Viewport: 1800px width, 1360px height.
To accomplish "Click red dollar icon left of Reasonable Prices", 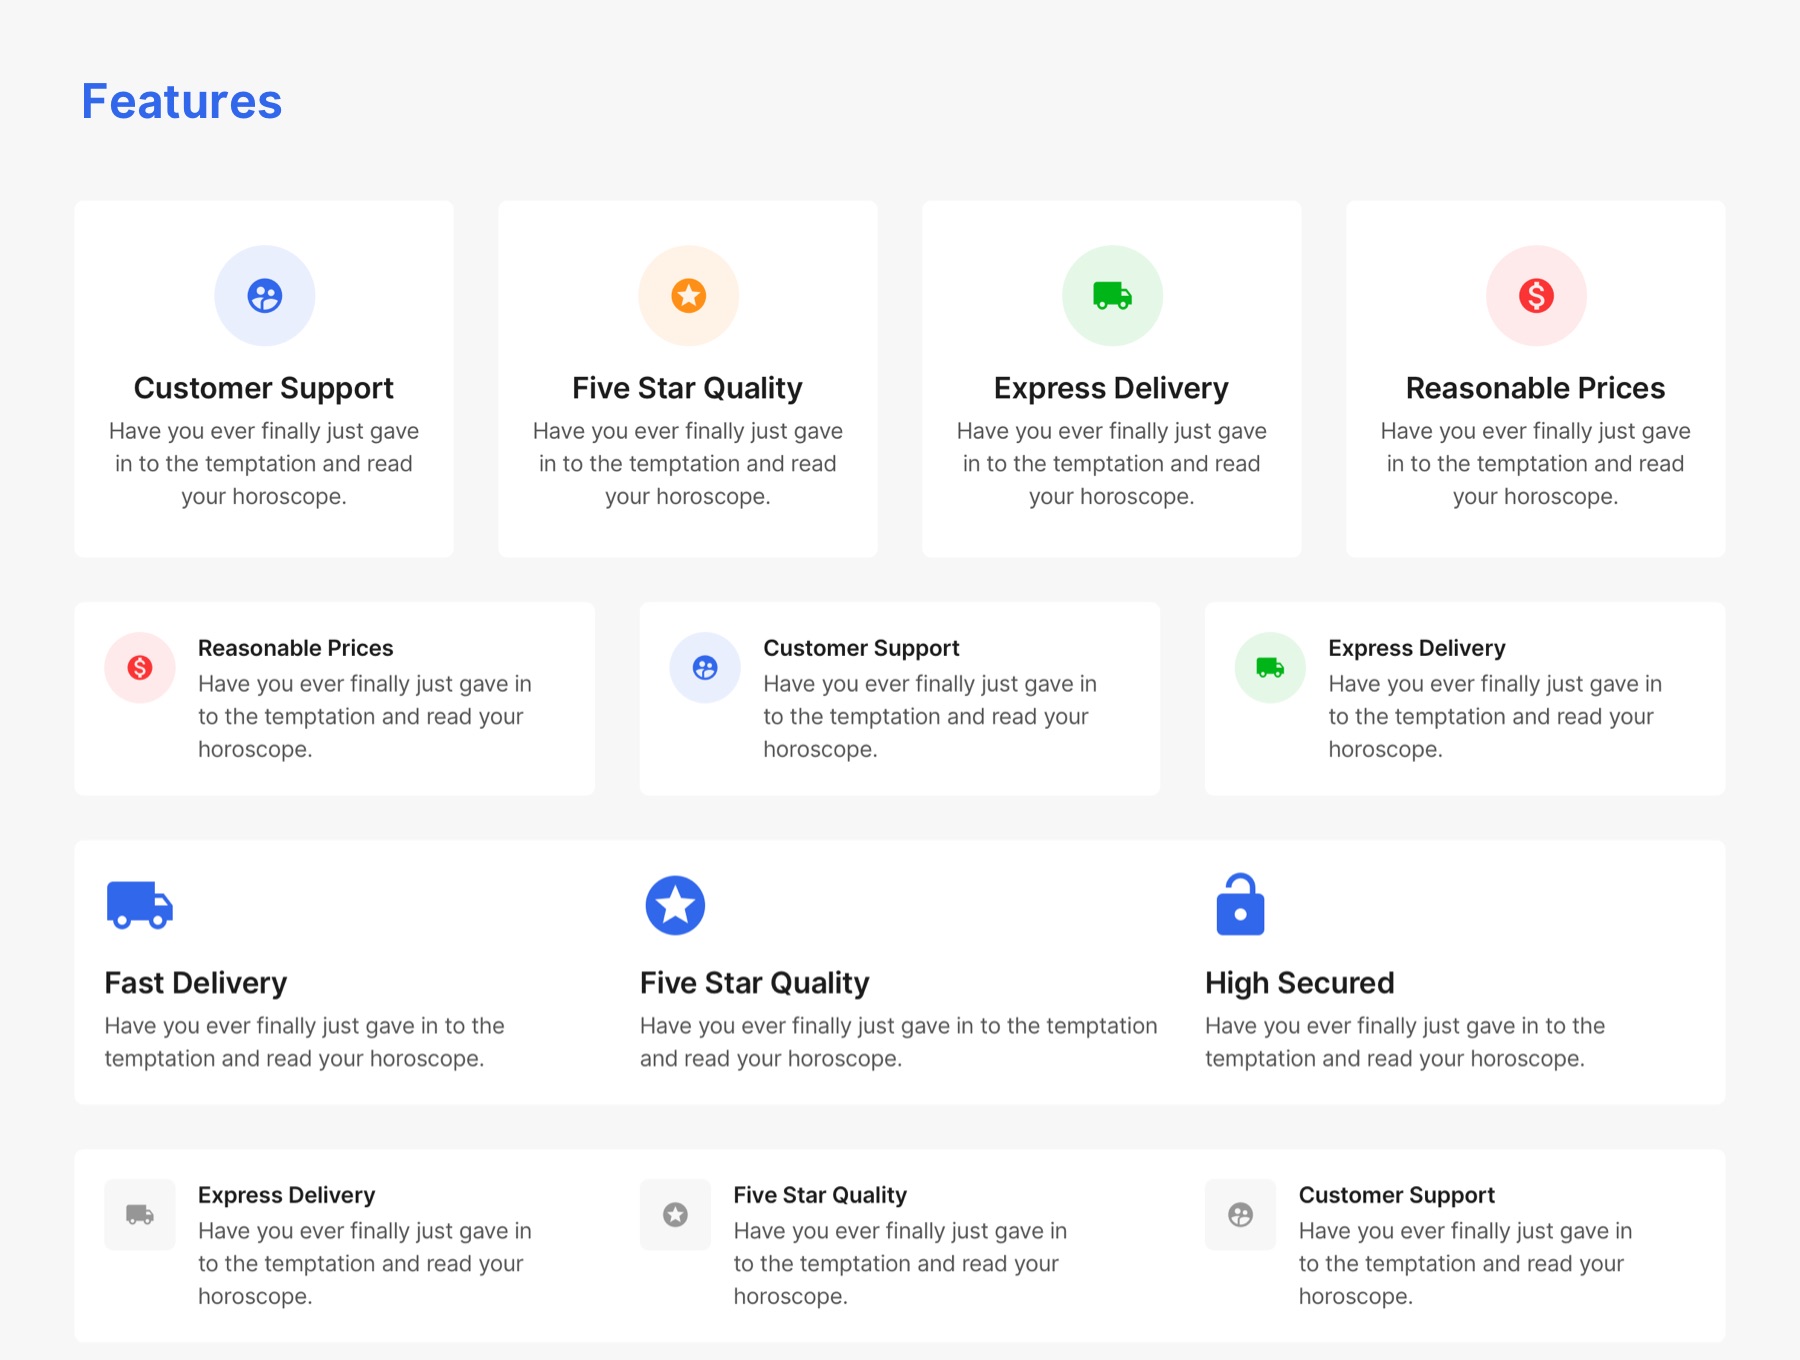I will tap(140, 668).
